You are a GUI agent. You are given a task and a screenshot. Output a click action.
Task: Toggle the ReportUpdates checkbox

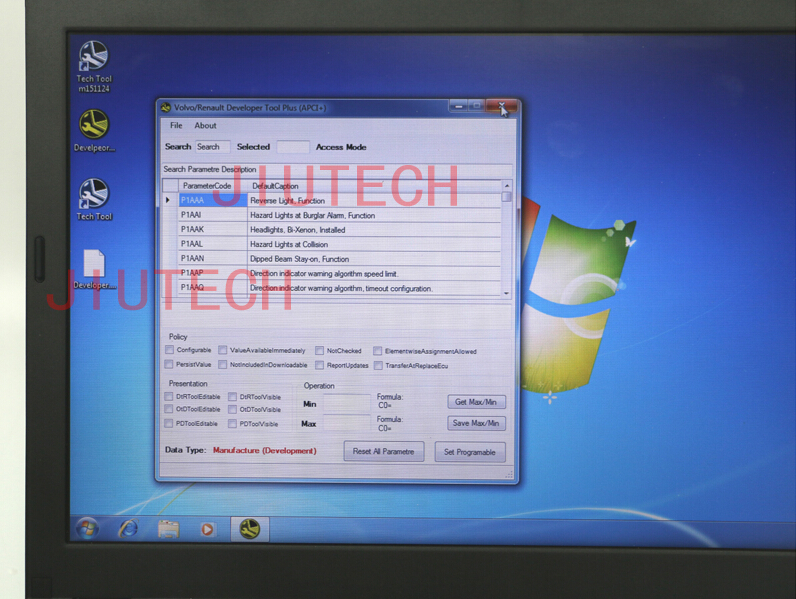(x=320, y=365)
